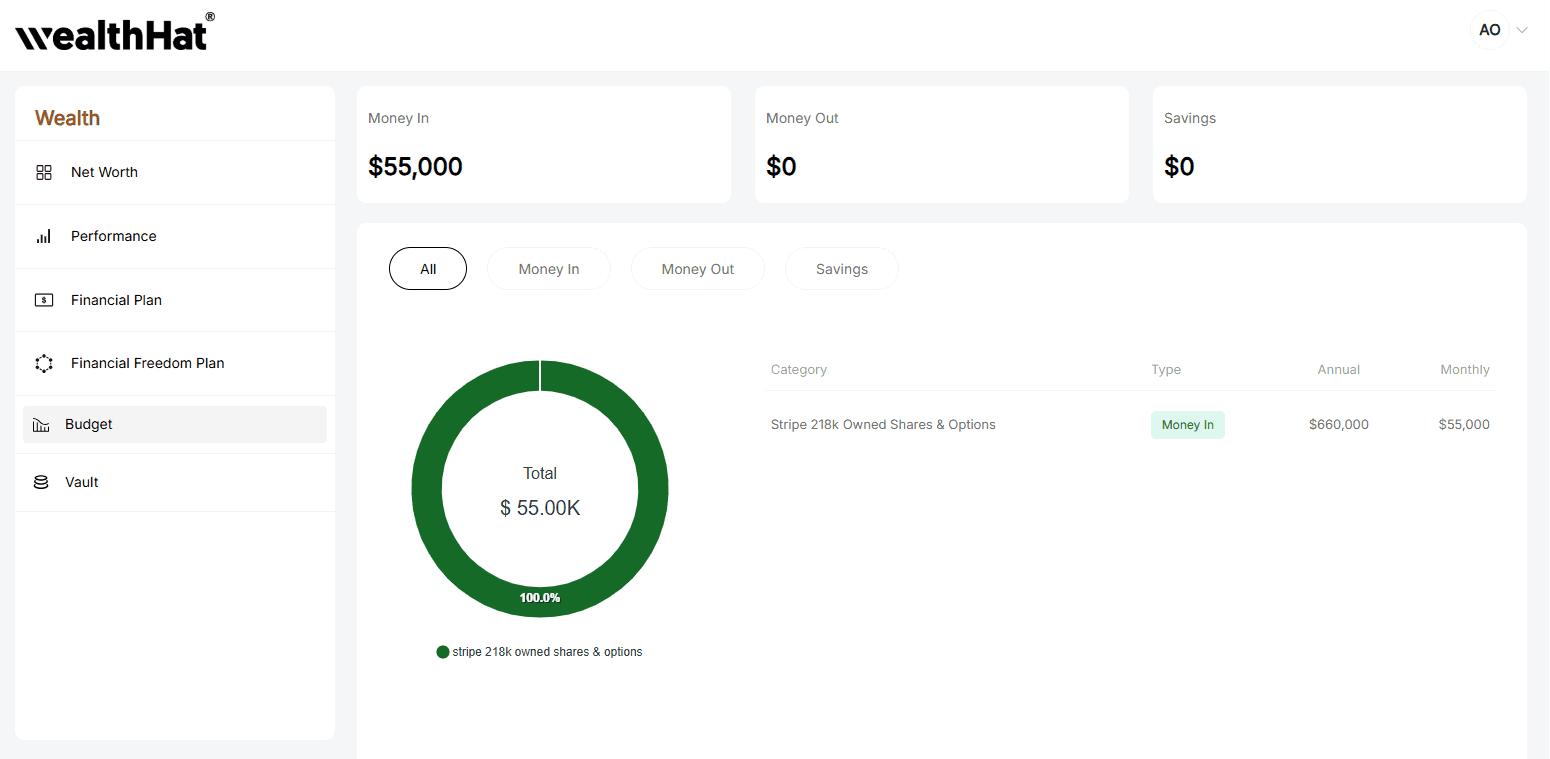1550x759 pixels.
Task: Expand the account dropdown chevron
Action: (1522, 30)
